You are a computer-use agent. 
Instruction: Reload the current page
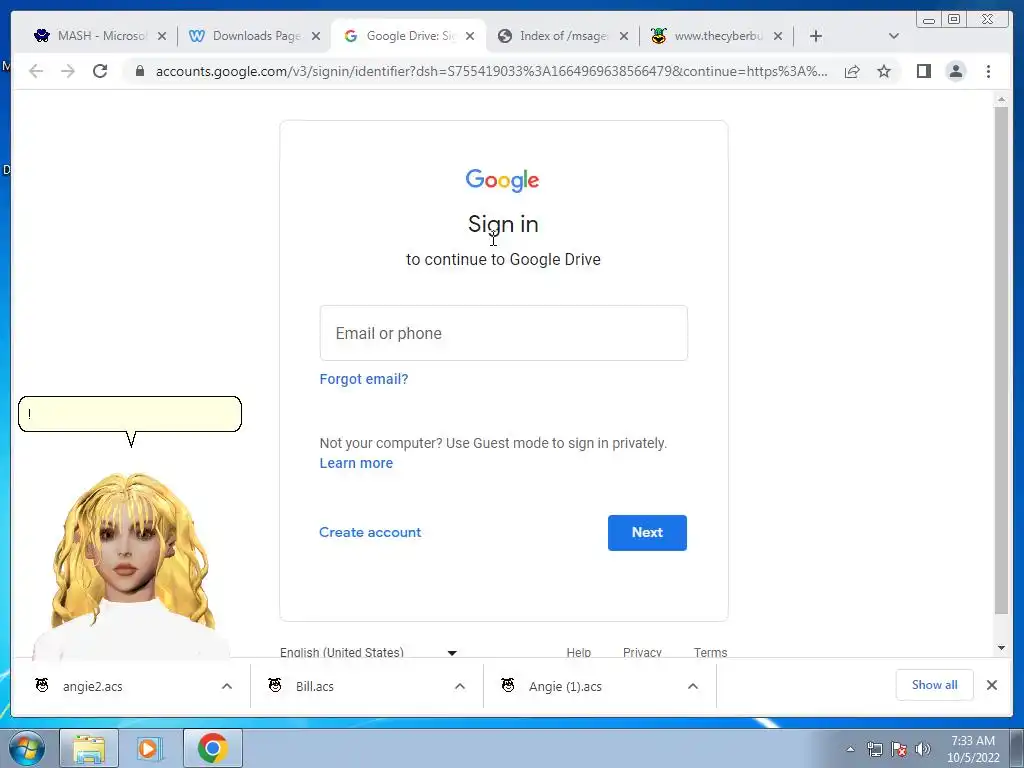tap(100, 71)
